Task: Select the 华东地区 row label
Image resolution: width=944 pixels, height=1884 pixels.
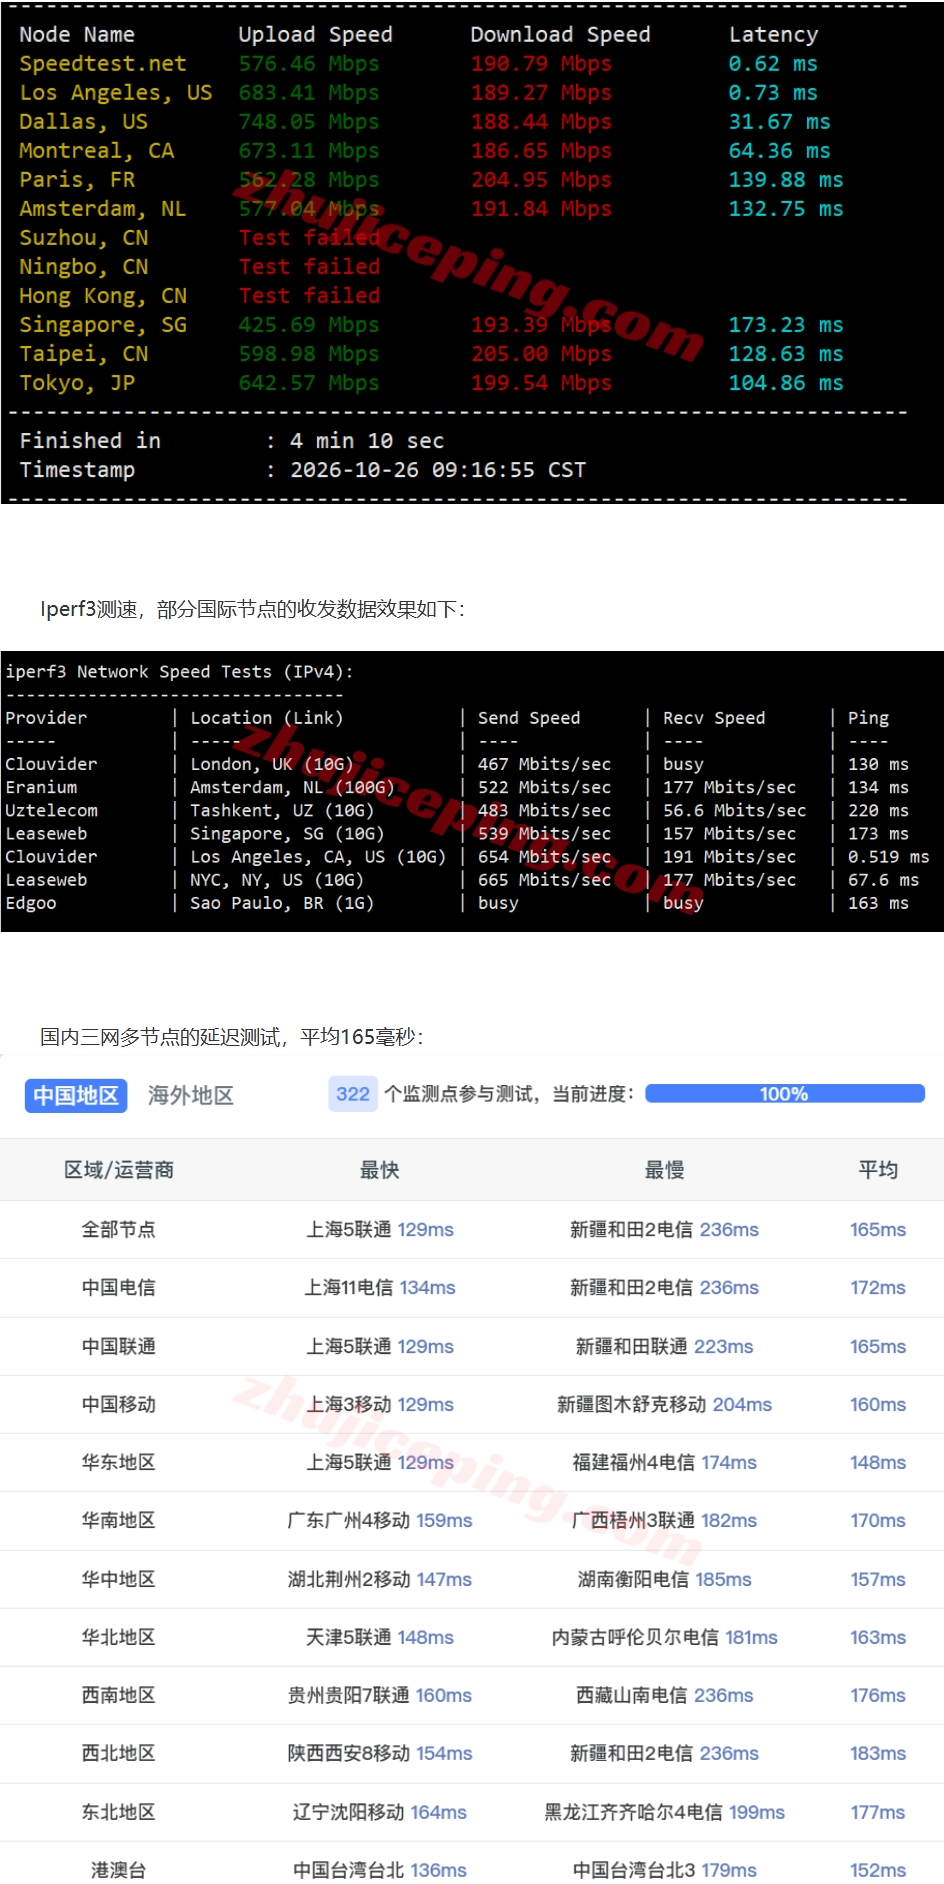Action: 119,1462
